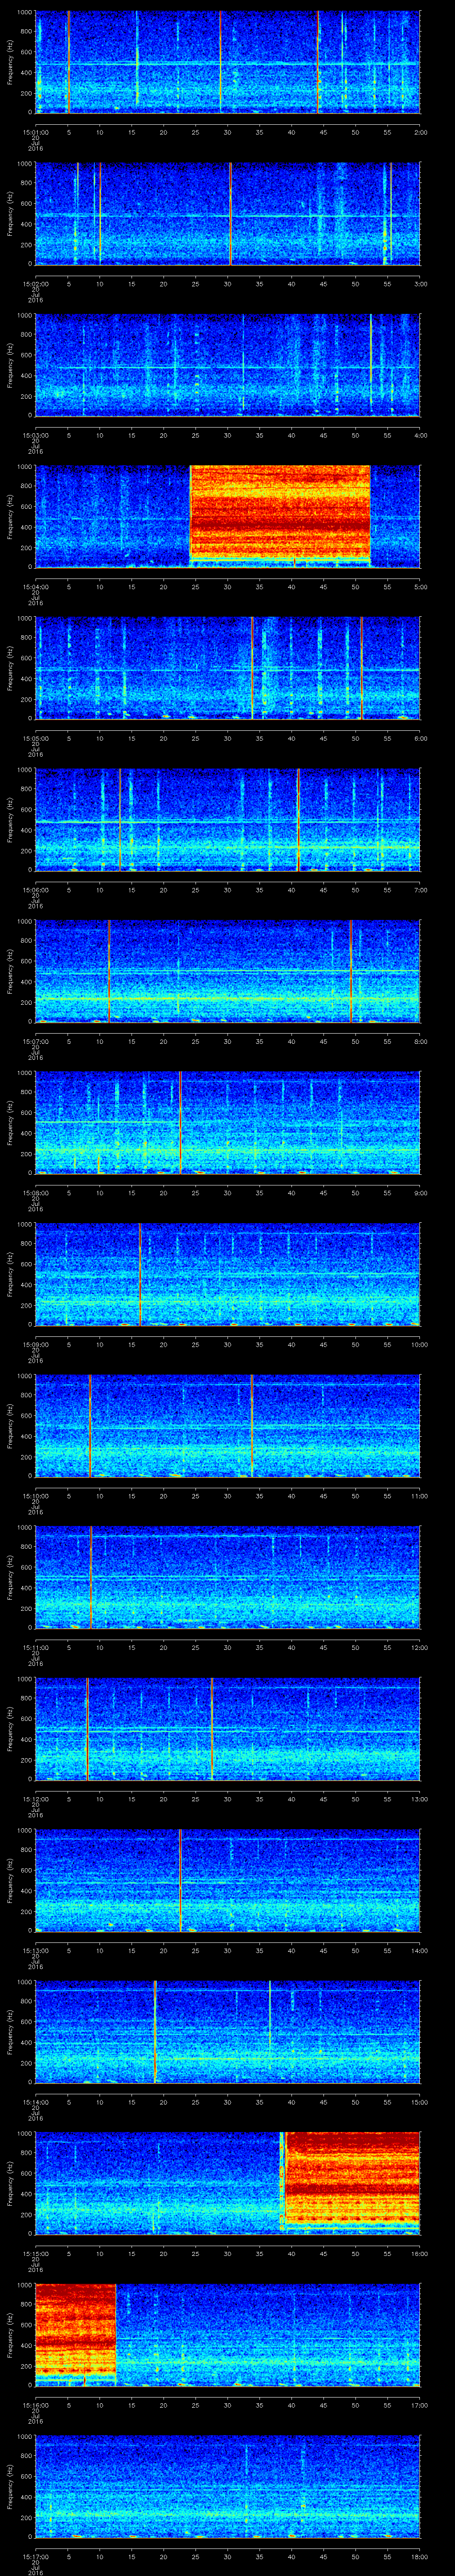The image size is (455, 2576).
Task: Select the "15:09:00" time label
Action: point(35,1344)
